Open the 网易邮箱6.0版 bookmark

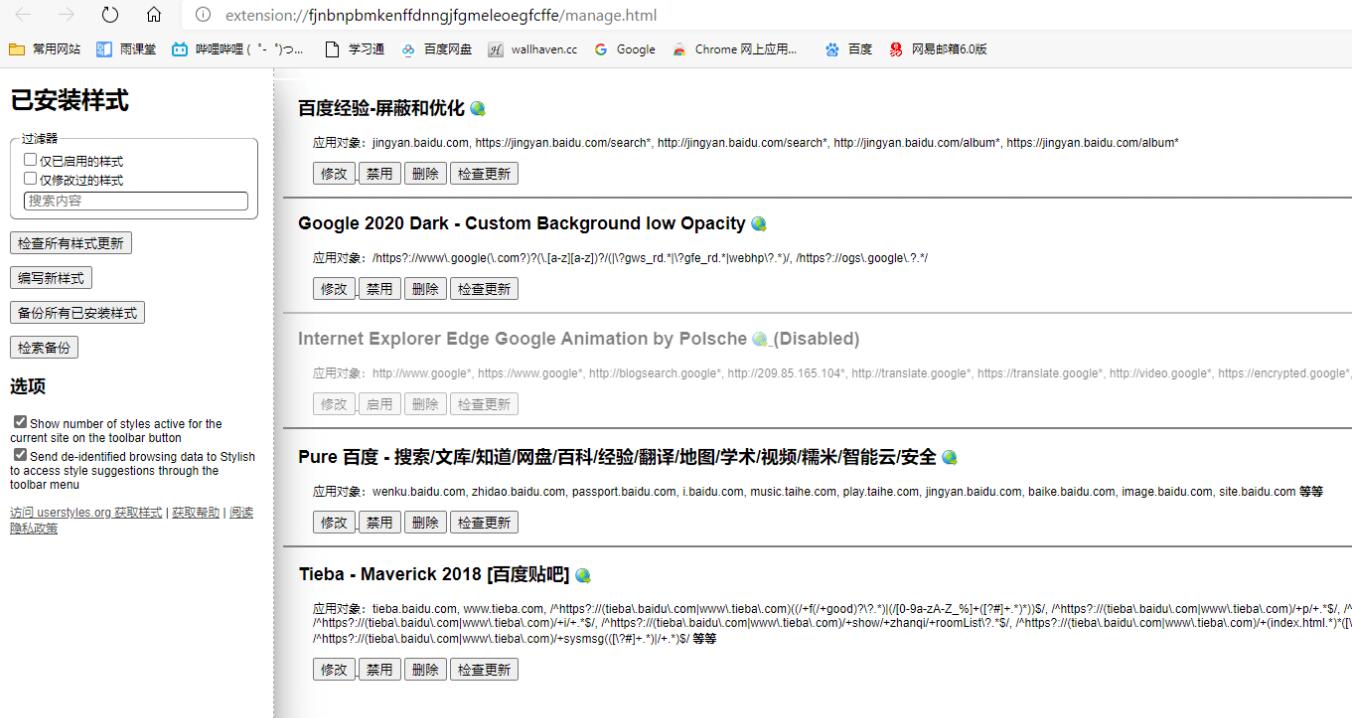point(937,49)
